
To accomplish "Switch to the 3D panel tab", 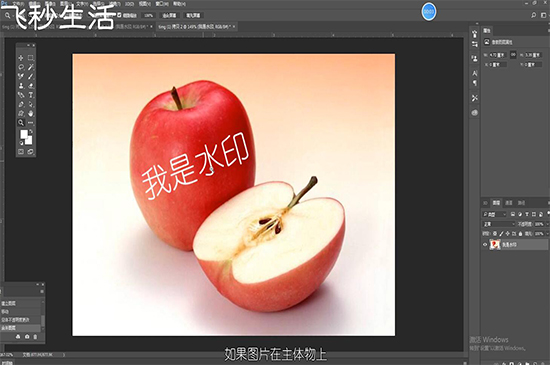I will [485, 203].
